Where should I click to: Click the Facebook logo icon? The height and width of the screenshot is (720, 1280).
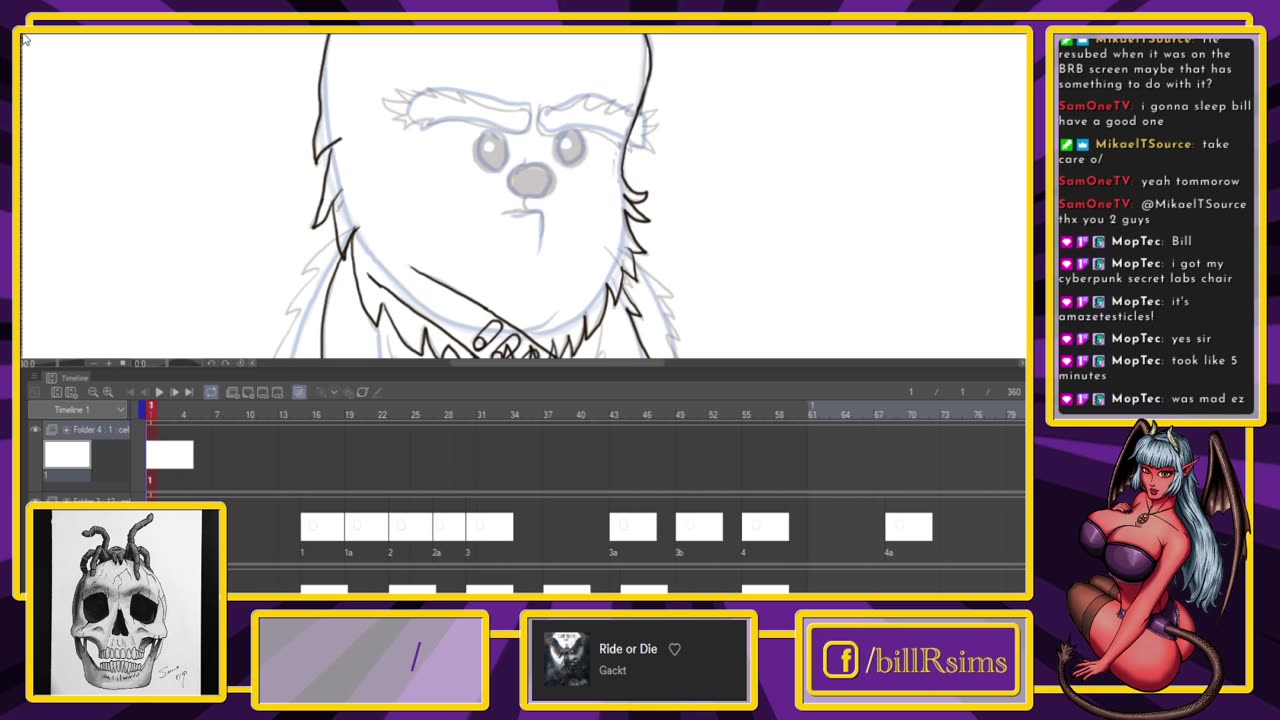click(x=840, y=660)
